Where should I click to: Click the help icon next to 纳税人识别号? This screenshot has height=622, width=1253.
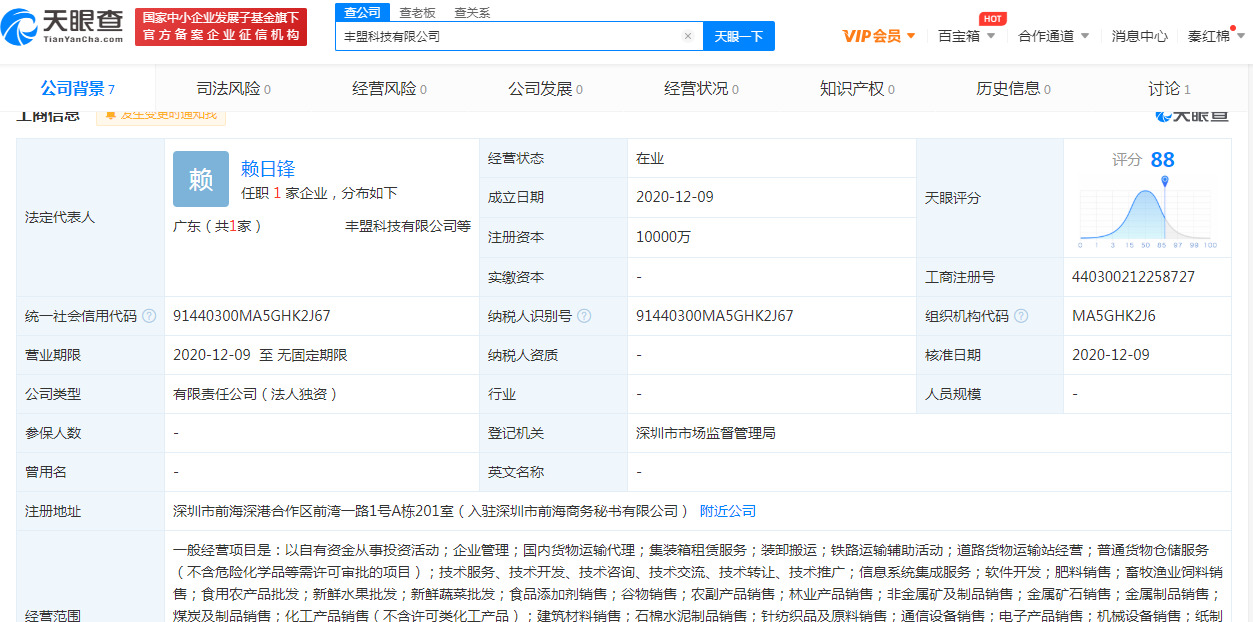click(x=584, y=316)
